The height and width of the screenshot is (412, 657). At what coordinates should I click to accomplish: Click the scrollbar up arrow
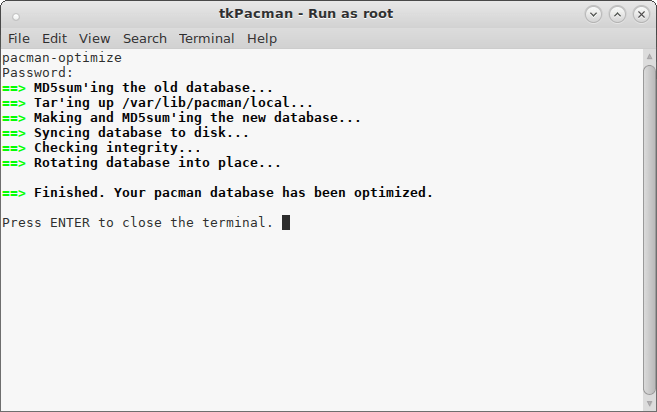point(649,56)
